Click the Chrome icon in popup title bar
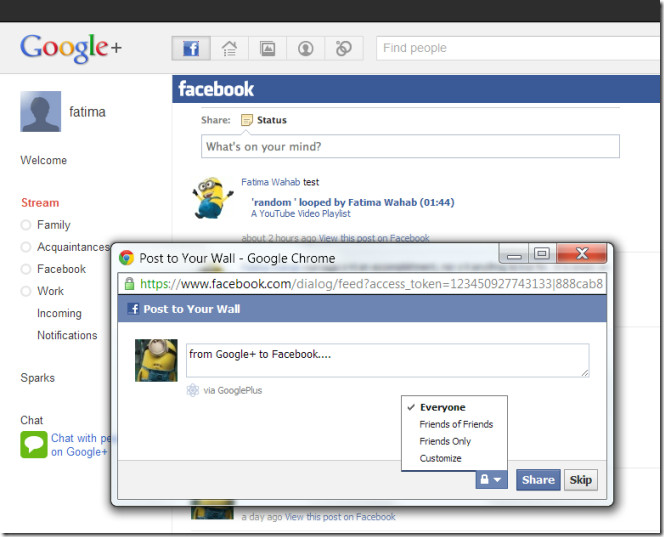Image resolution: width=664 pixels, height=537 pixels. click(126, 257)
